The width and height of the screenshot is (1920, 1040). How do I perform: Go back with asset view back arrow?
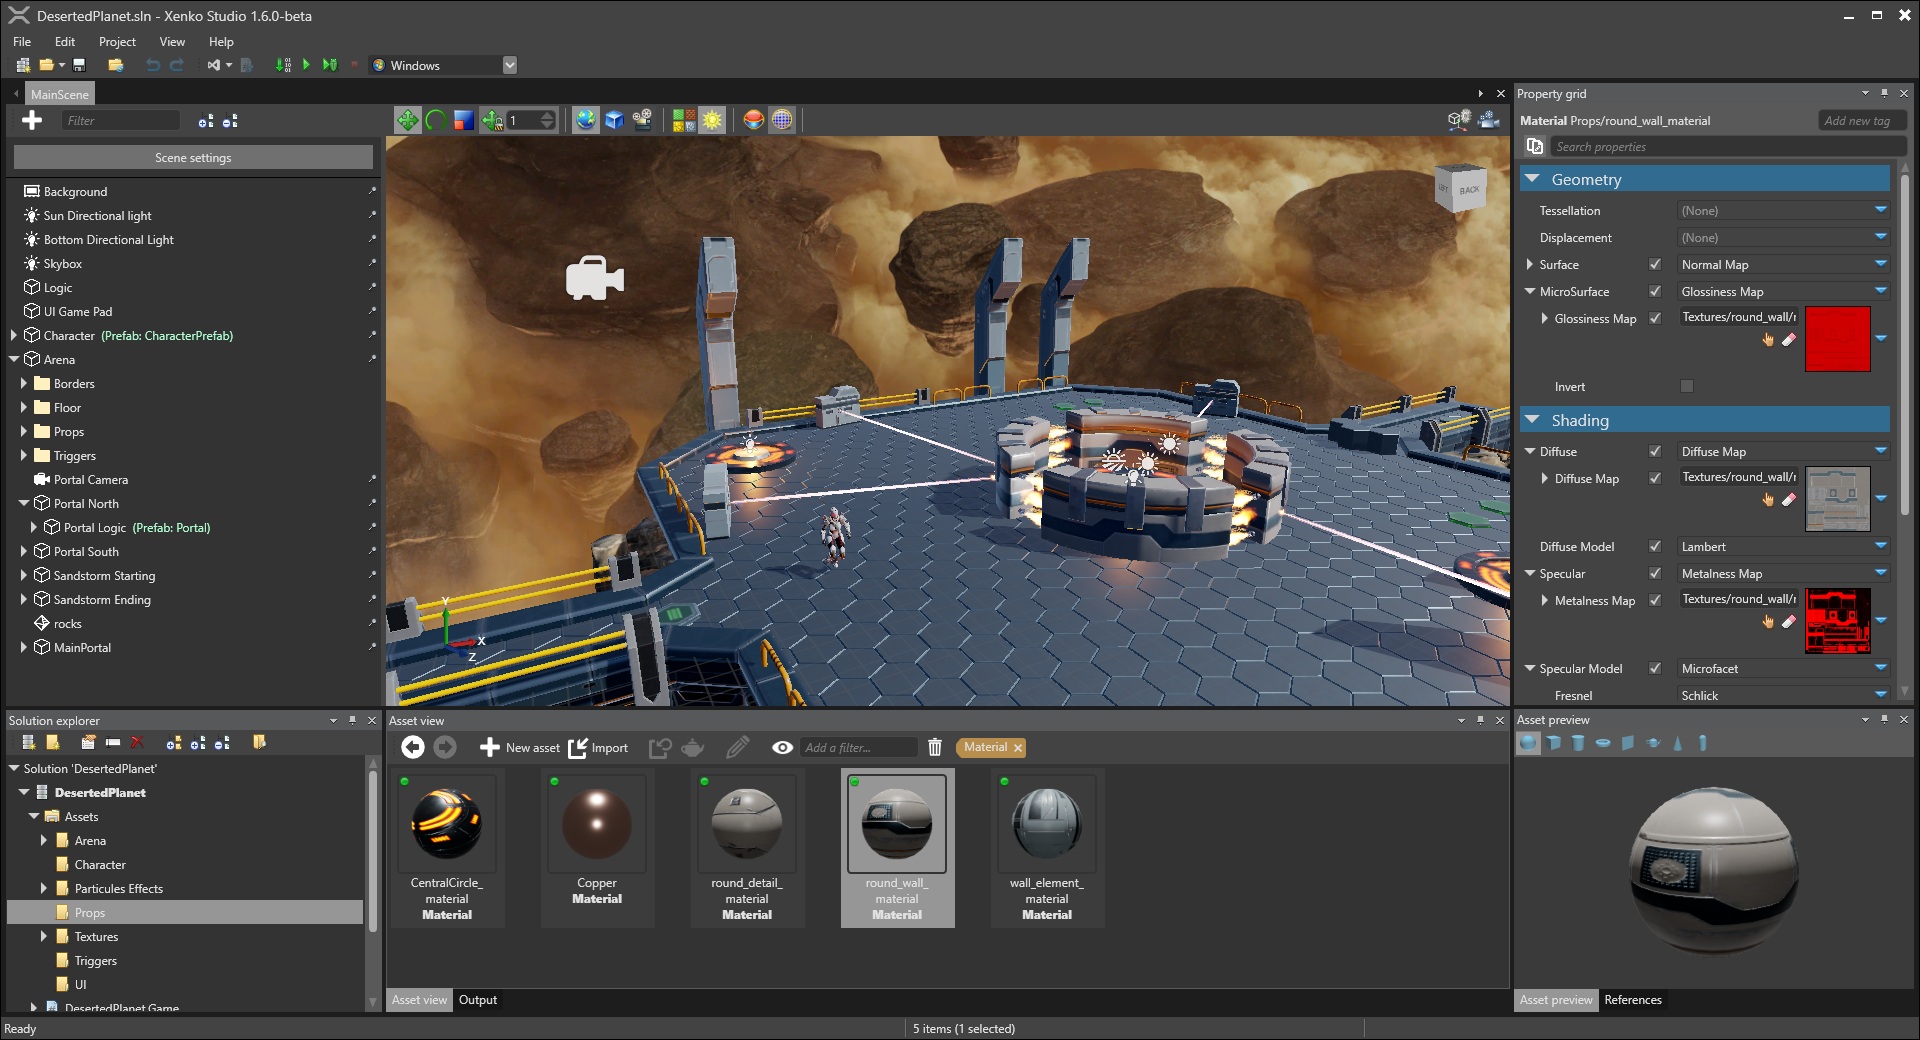coord(412,748)
